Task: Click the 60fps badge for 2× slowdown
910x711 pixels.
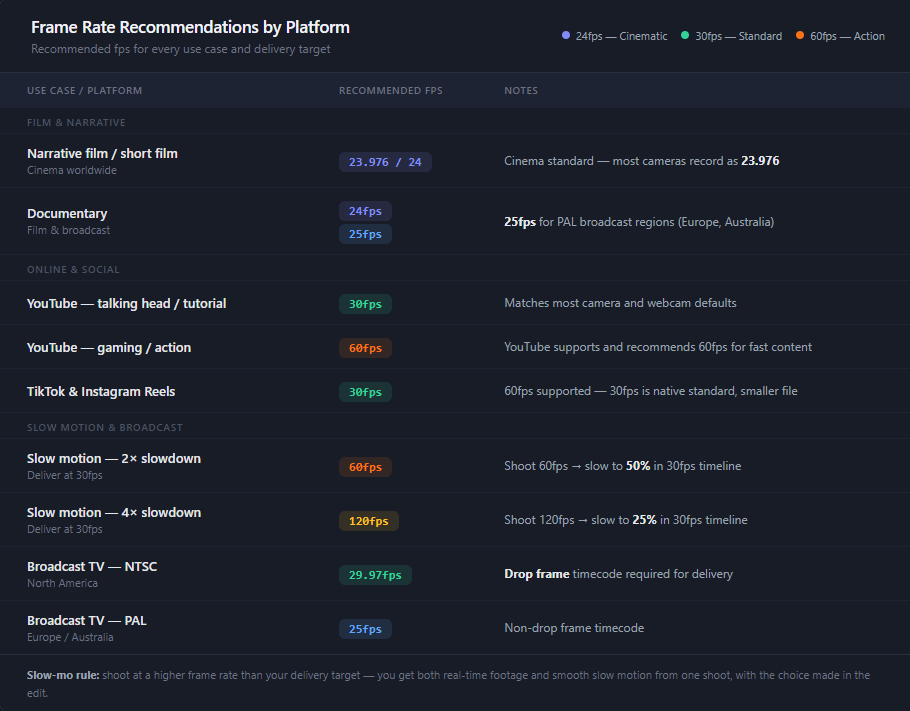Action: (365, 467)
